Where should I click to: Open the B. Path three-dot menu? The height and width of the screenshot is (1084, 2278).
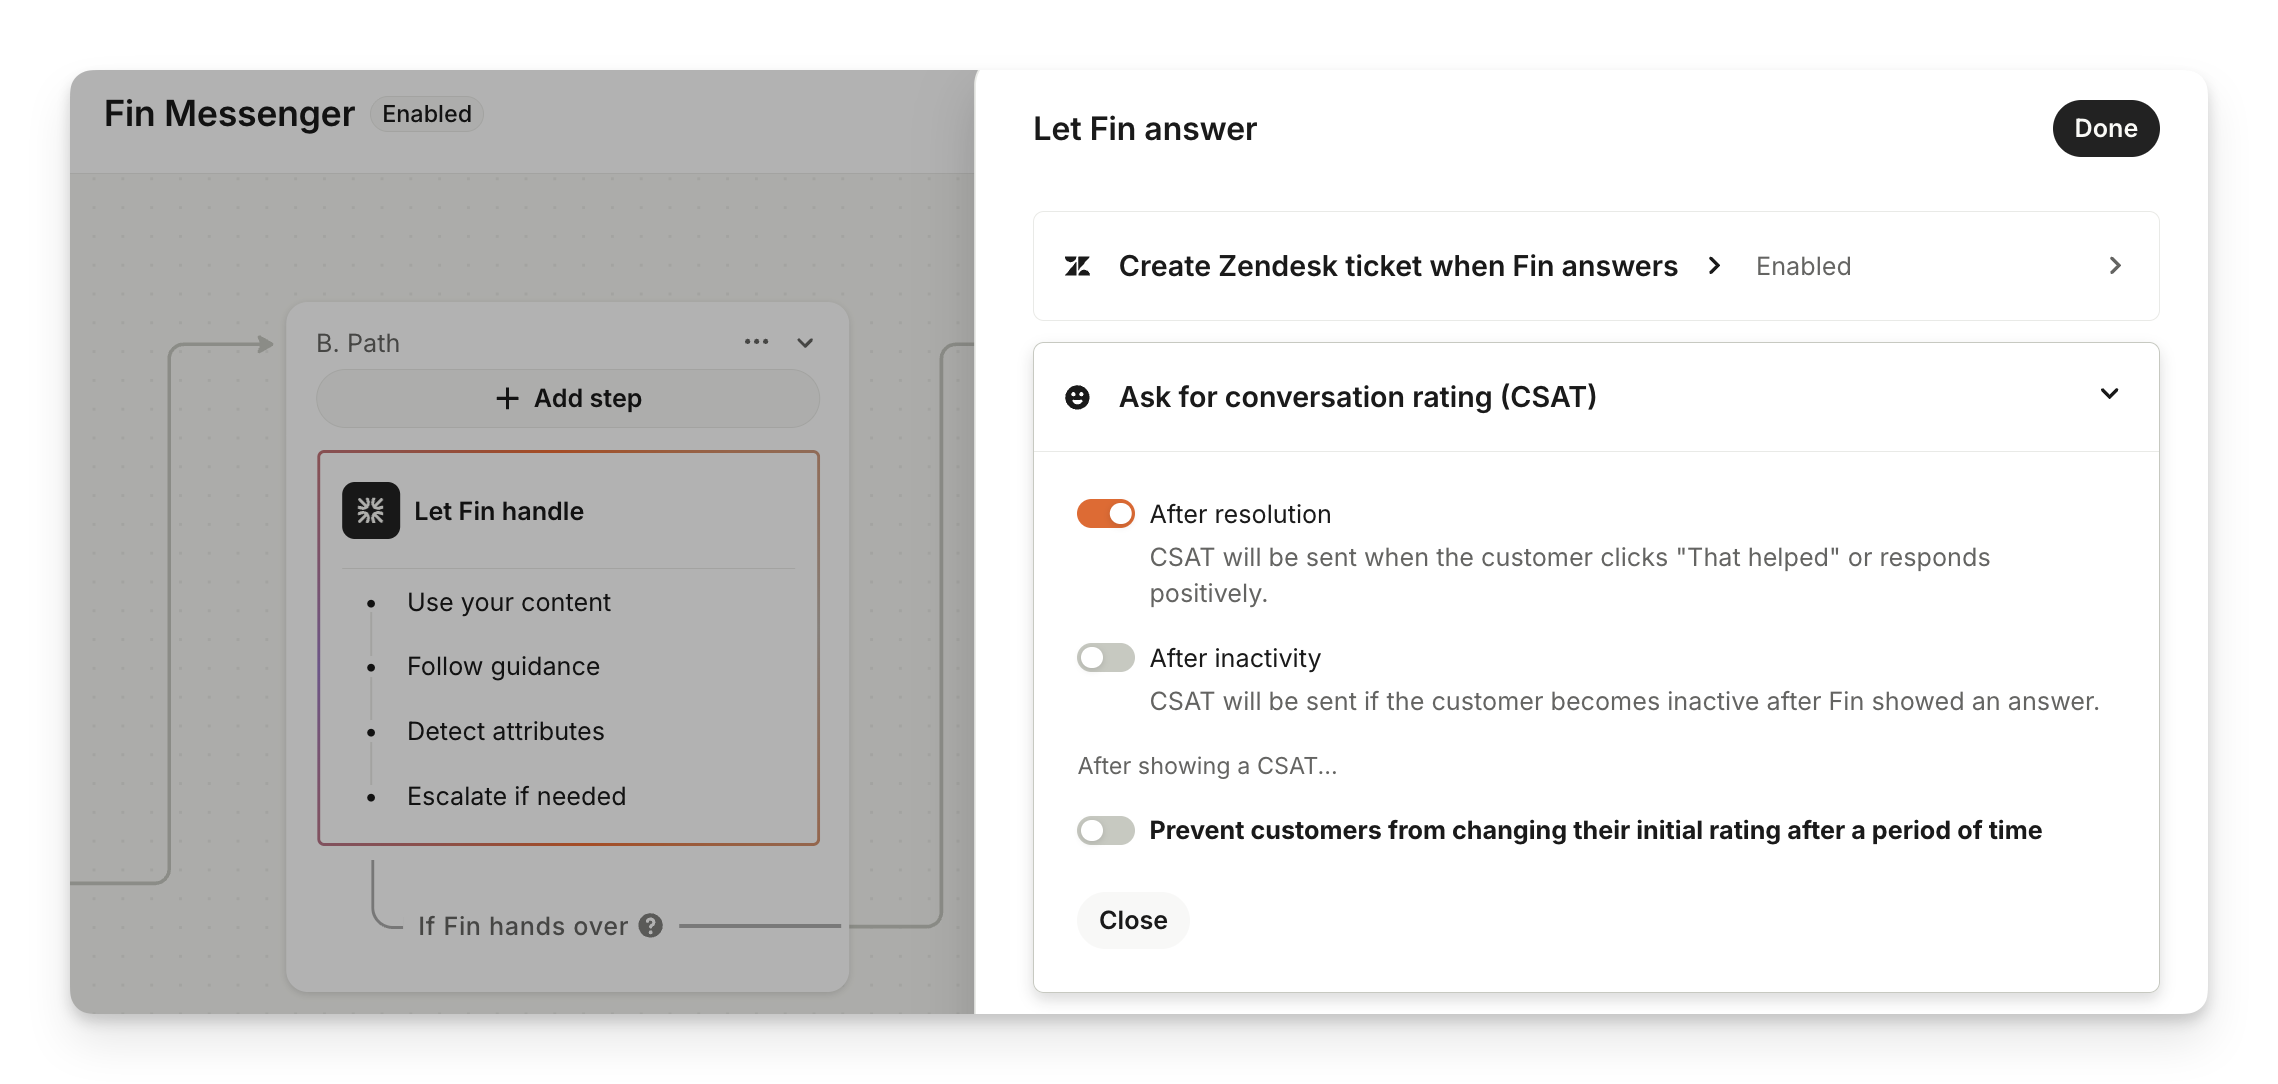tap(756, 342)
